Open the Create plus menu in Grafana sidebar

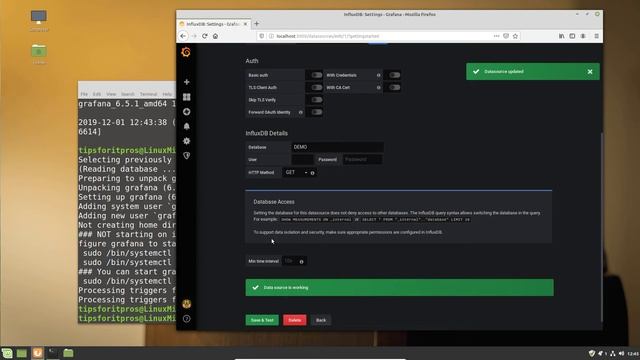(x=187, y=82)
